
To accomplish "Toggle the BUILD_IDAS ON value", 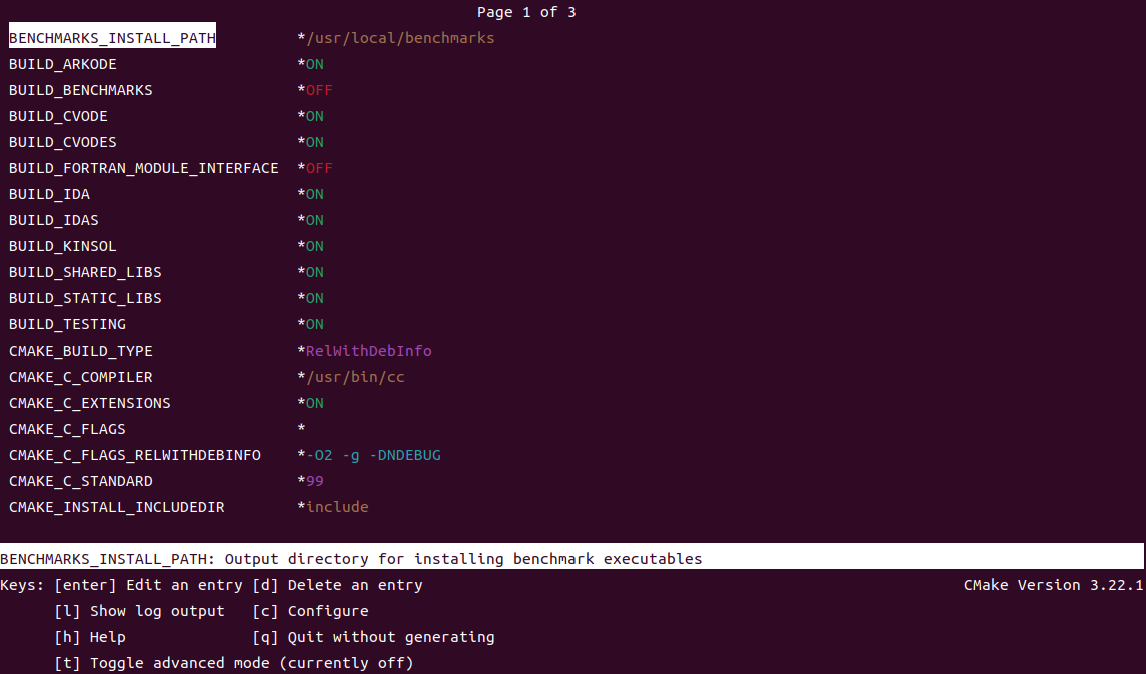I will point(314,220).
